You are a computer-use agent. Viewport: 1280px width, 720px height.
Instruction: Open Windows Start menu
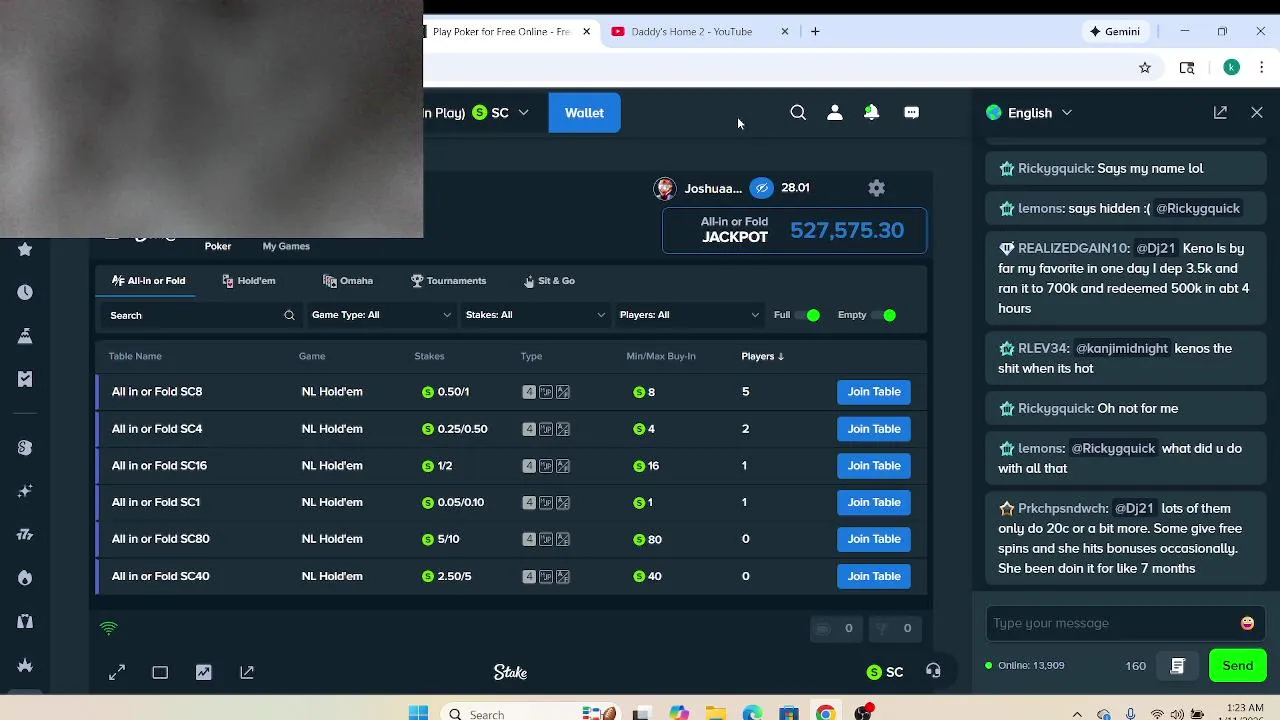418,713
